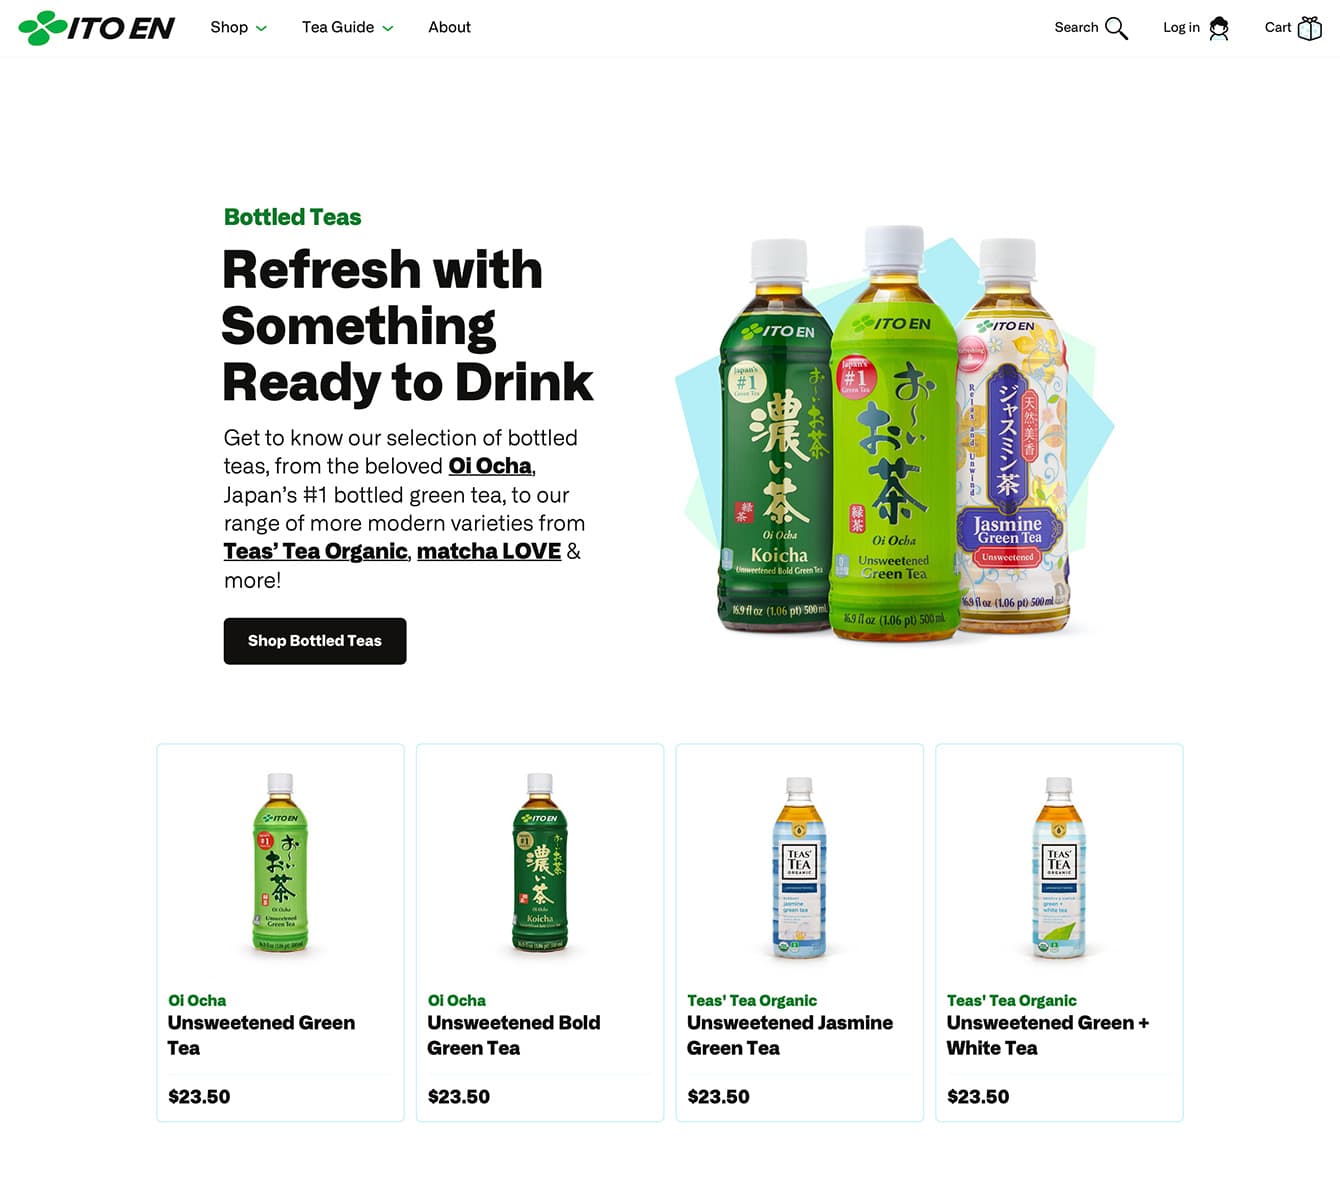Click the Unsweetened Green + White Tea title
The width and height of the screenshot is (1340, 1200).
(1048, 1035)
